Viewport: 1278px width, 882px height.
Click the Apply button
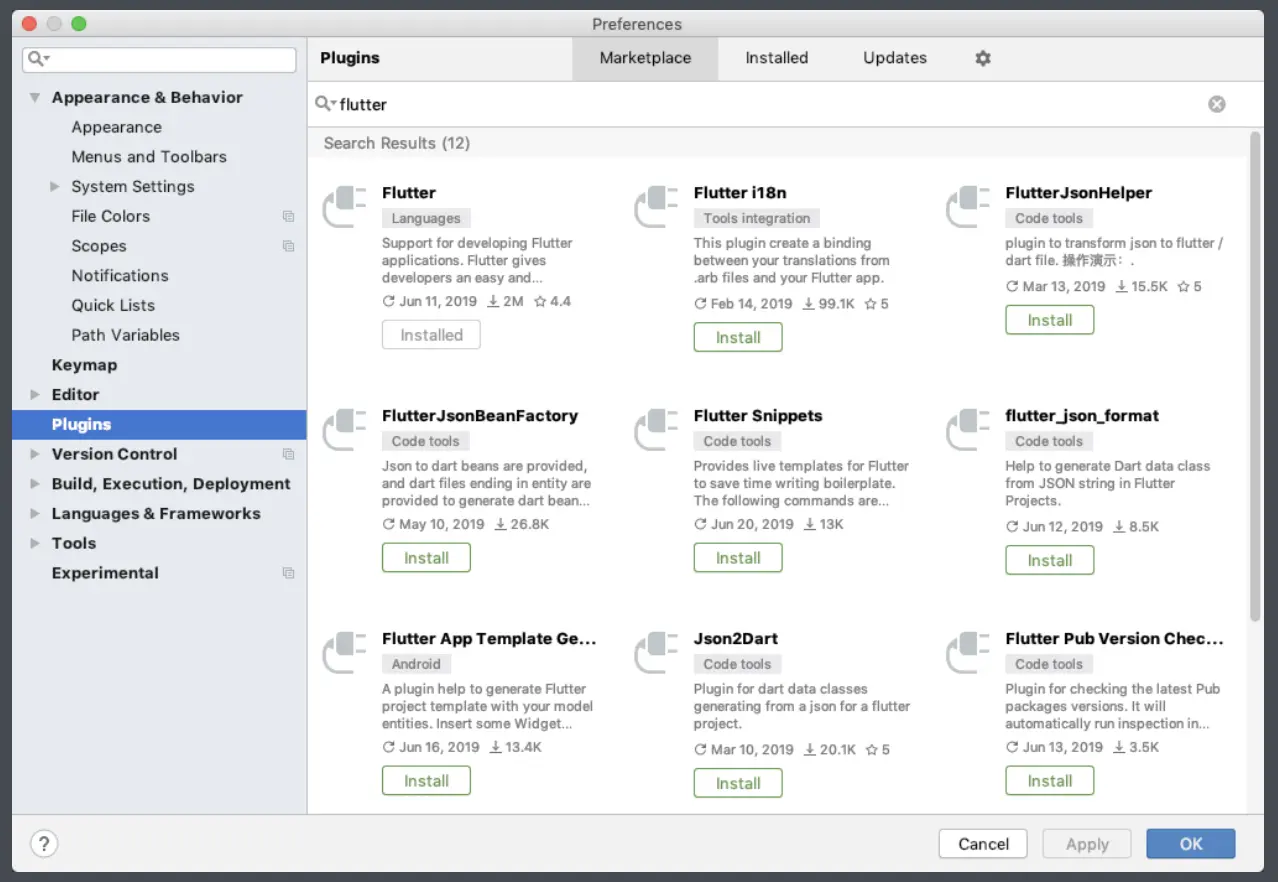[x=1087, y=844]
